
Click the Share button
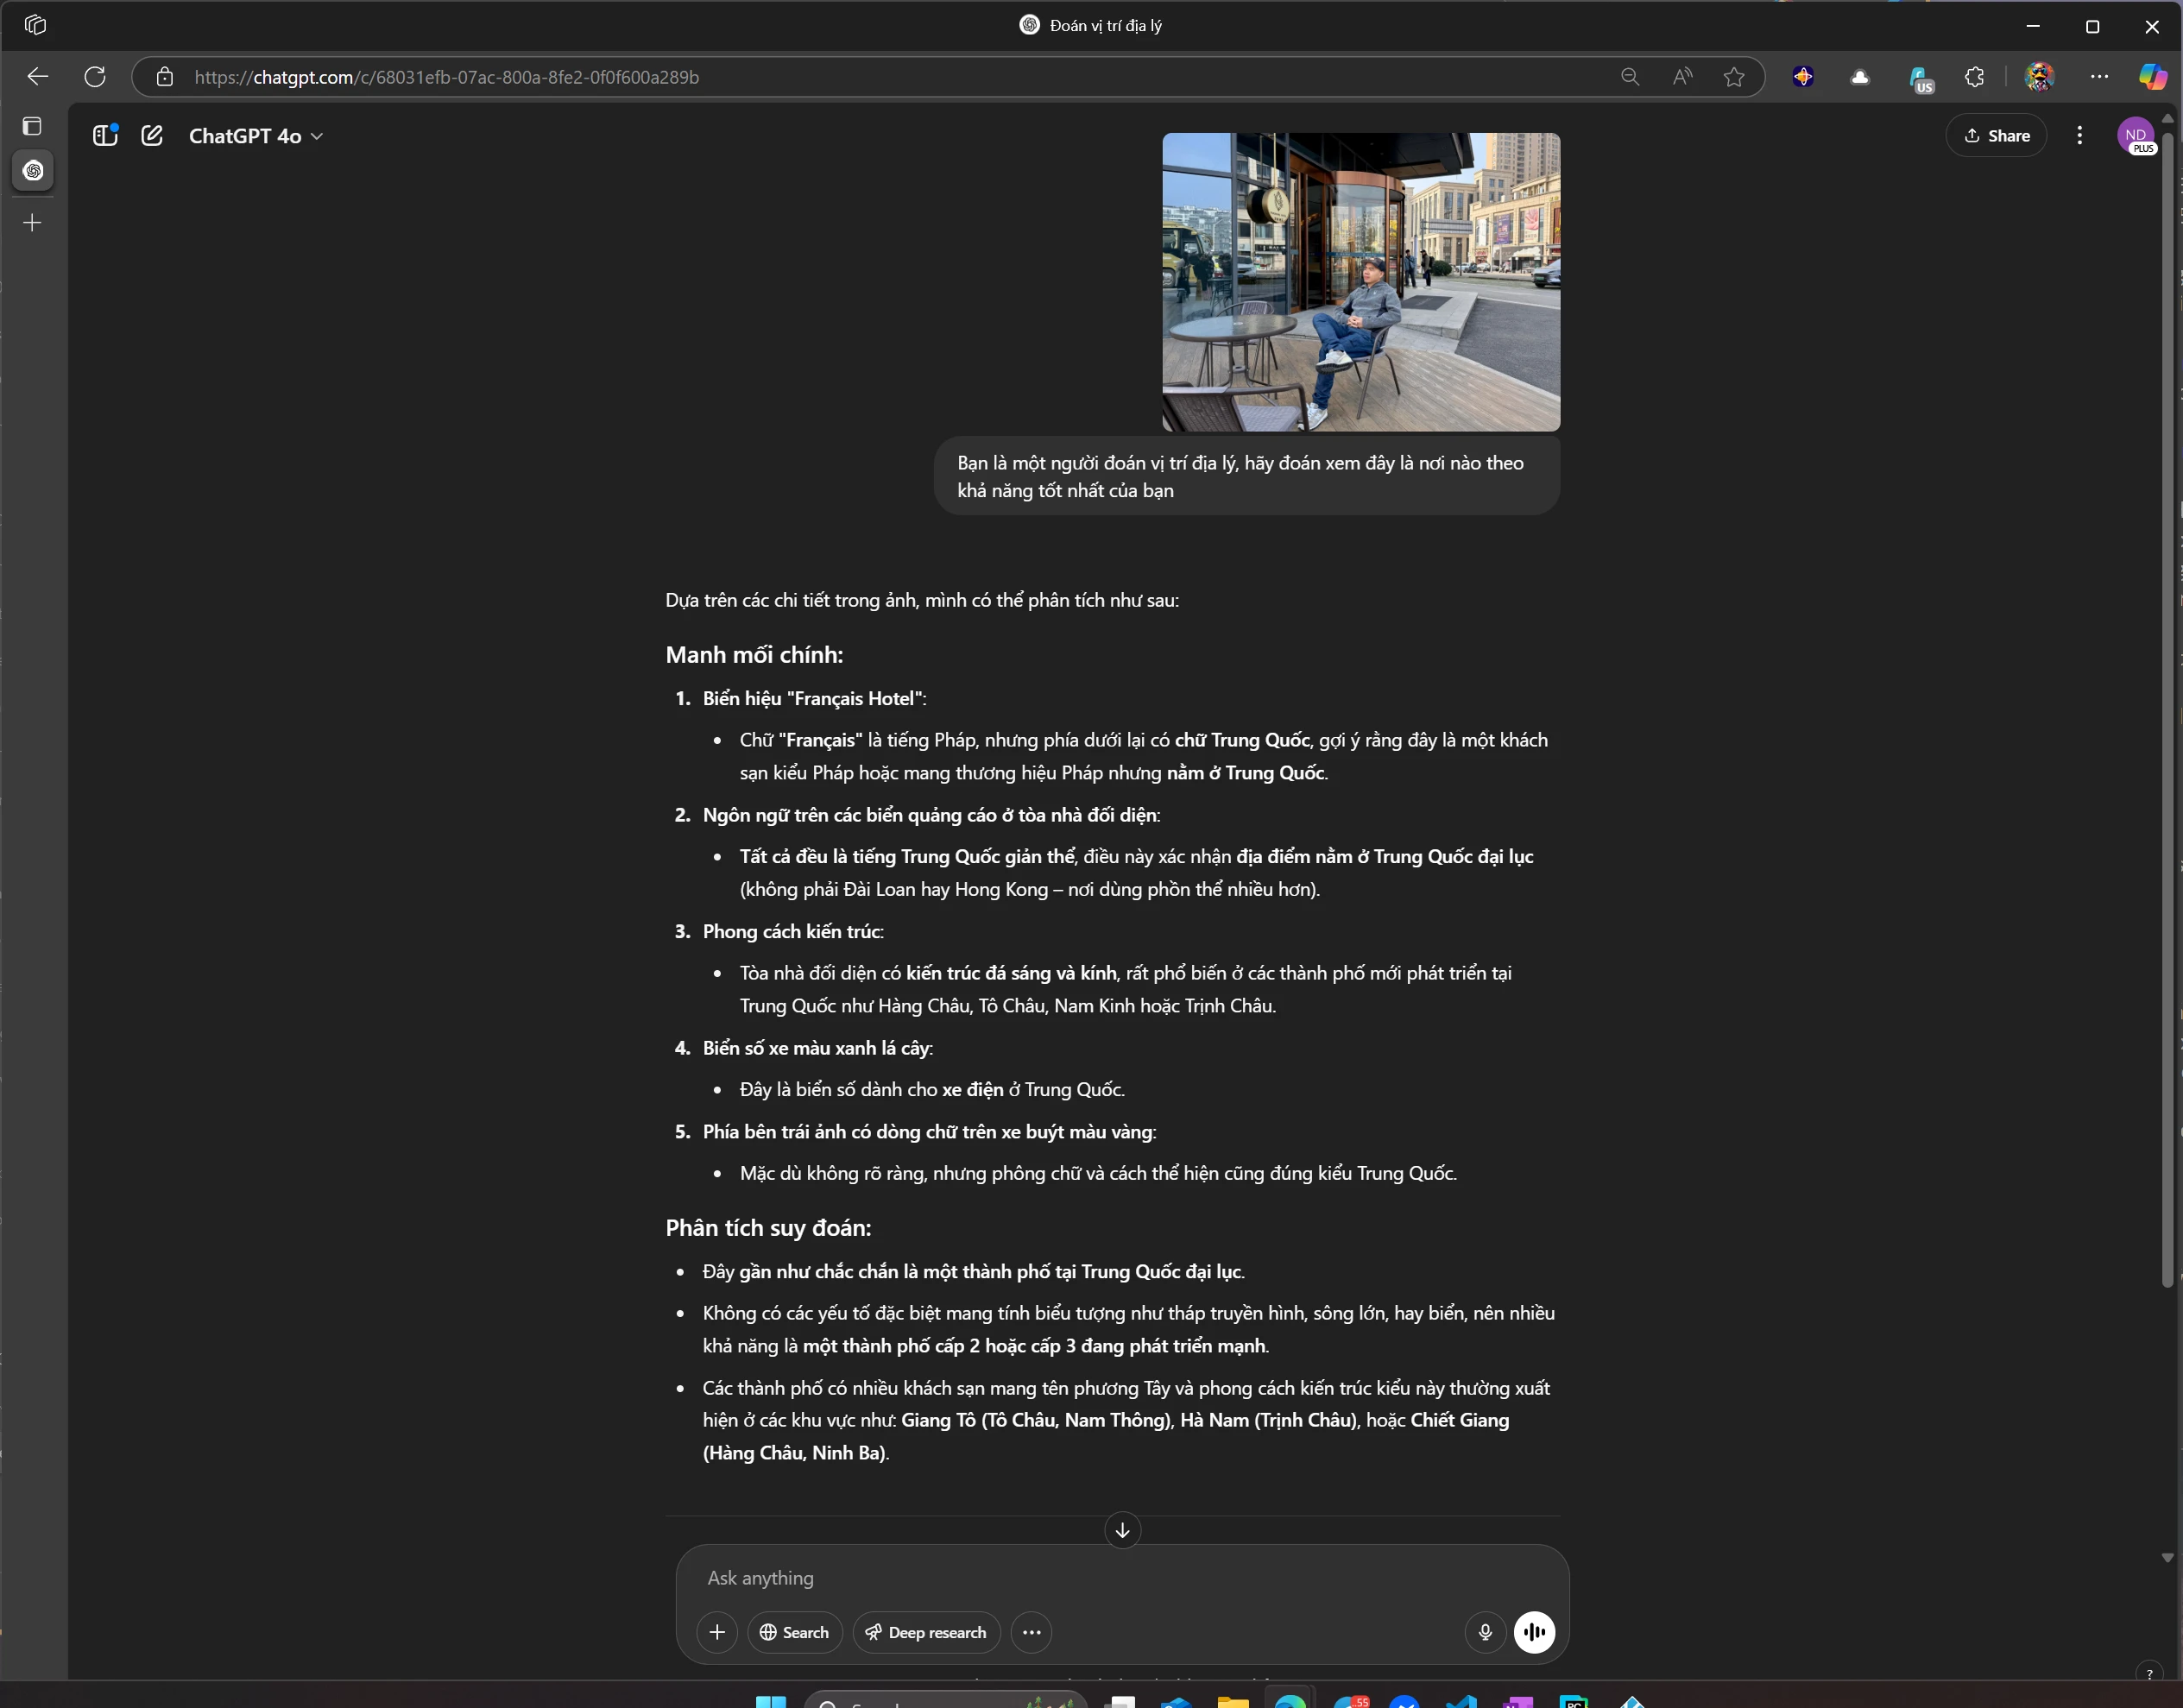pyautogui.click(x=1996, y=136)
